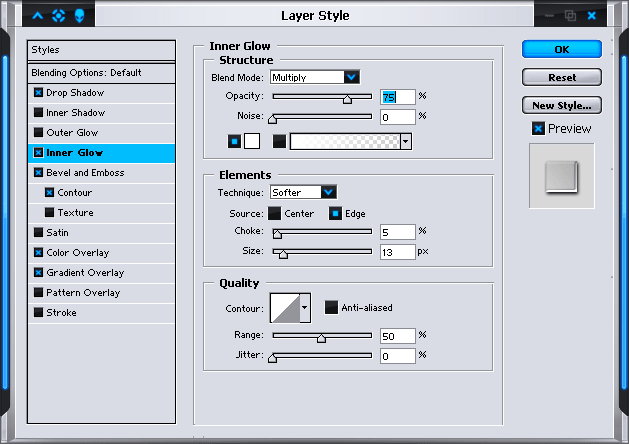Click the Choke percent field
The image size is (629, 444).
[x=398, y=232]
